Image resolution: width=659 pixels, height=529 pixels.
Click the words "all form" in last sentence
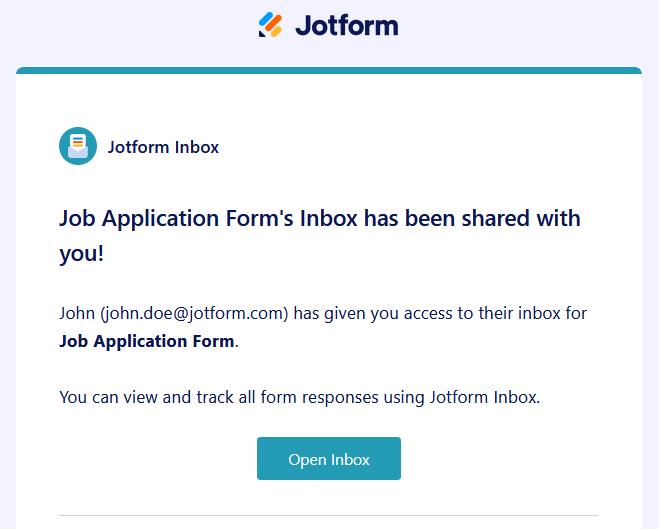tap(291, 397)
